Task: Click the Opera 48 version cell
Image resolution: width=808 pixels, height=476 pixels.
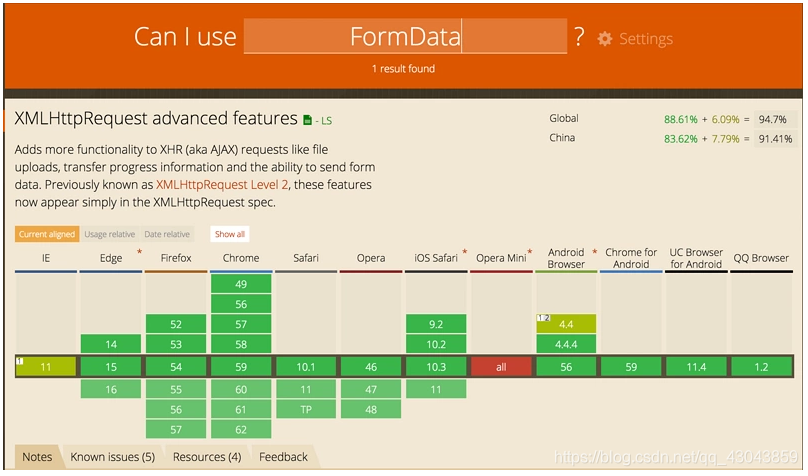Action: click(371, 410)
